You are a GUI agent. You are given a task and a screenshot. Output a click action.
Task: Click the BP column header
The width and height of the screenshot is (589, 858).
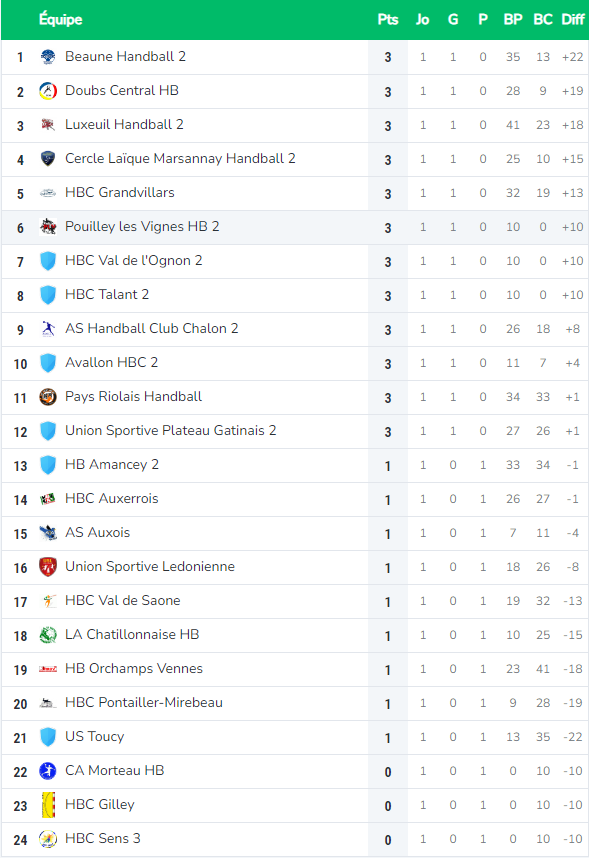(512, 20)
